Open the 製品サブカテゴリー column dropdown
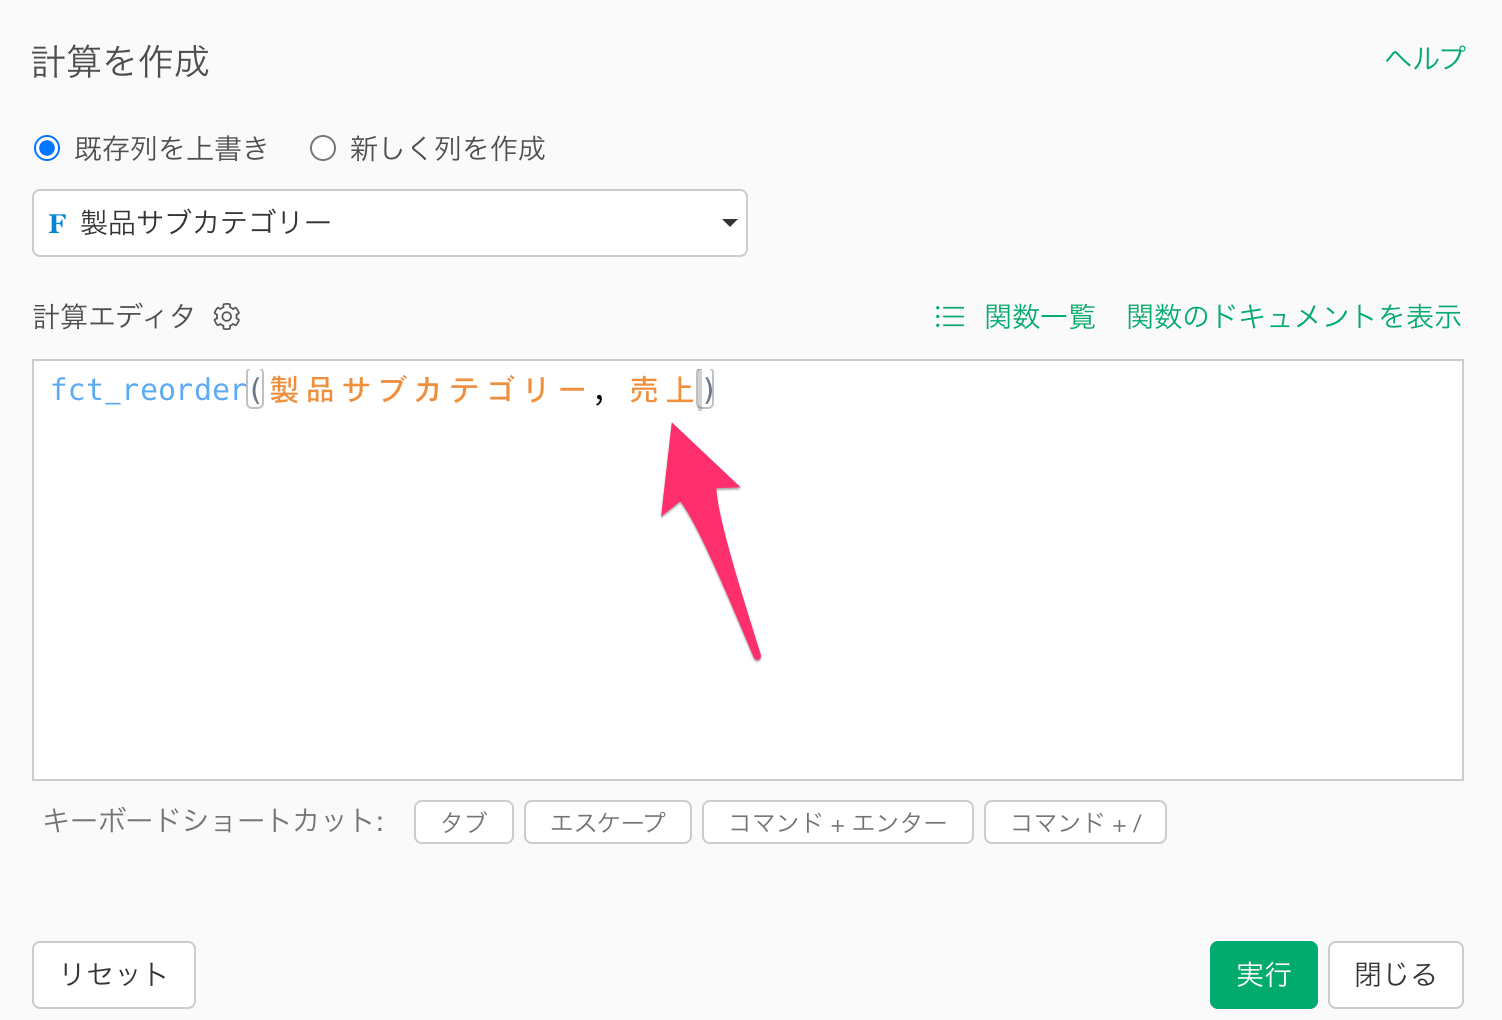This screenshot has width=1502, height=1020. 389,223
